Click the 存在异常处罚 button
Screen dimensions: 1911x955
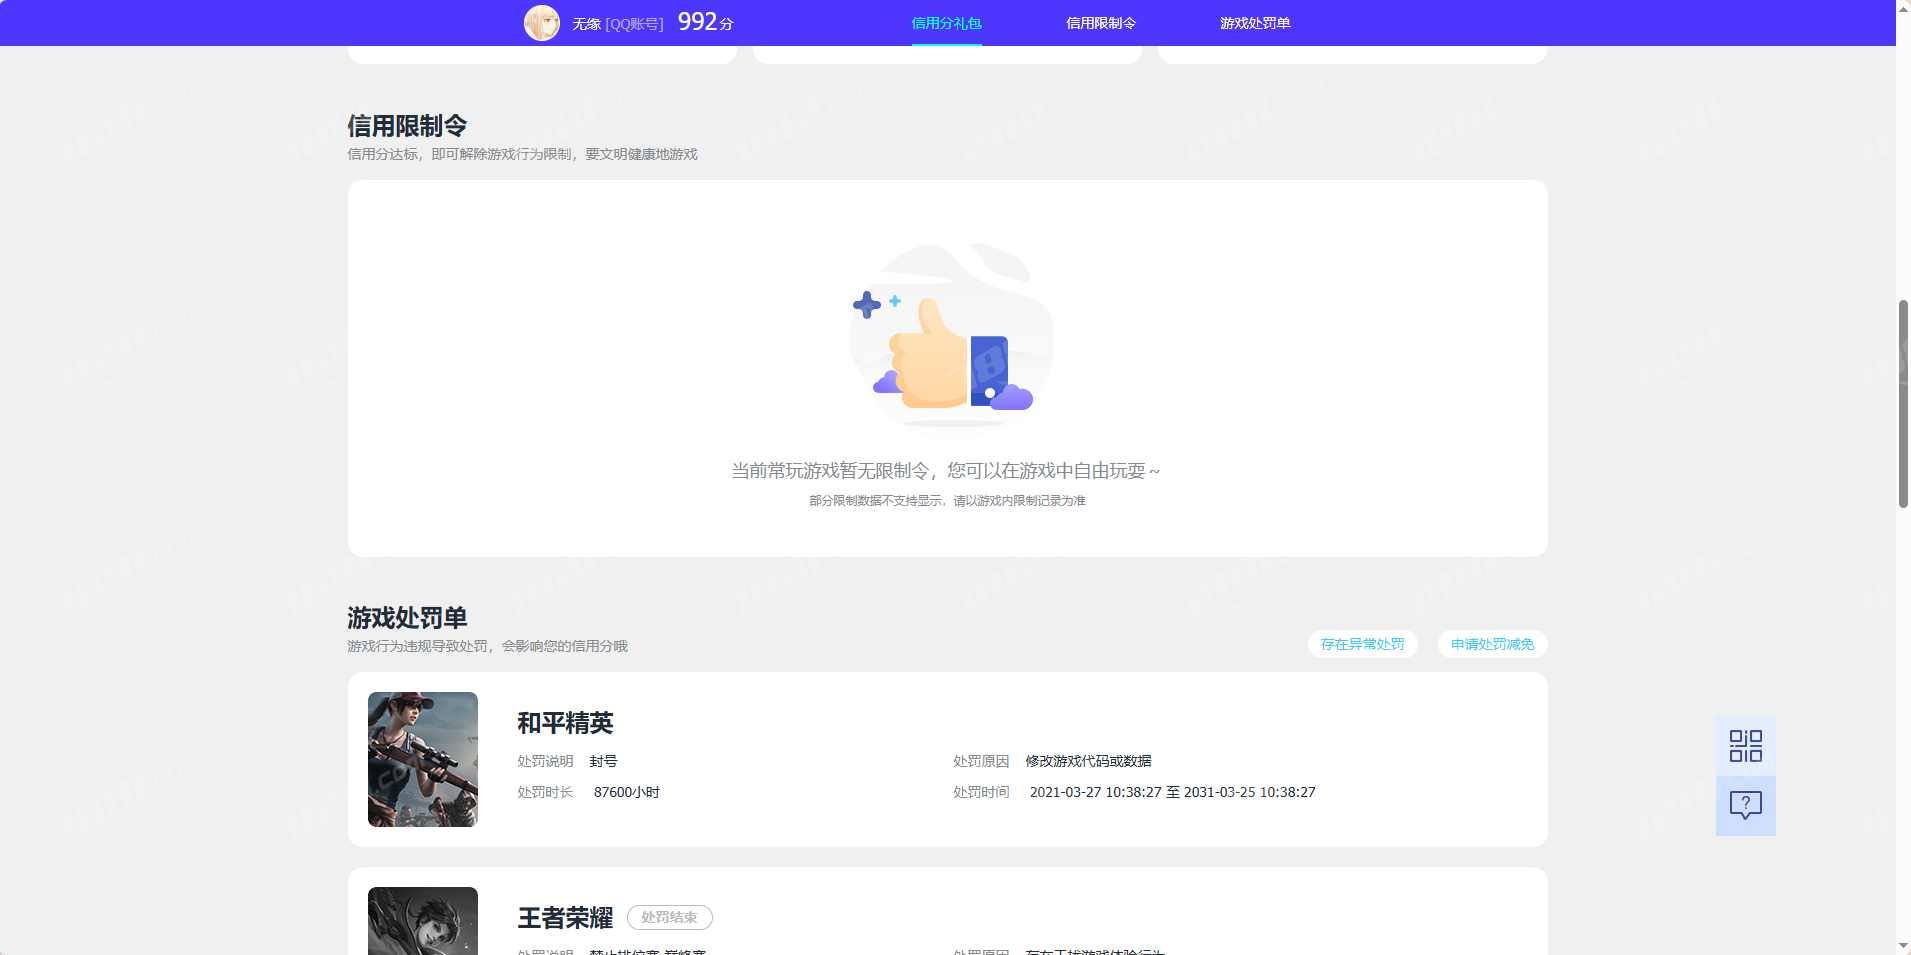tap(1362, 644)
